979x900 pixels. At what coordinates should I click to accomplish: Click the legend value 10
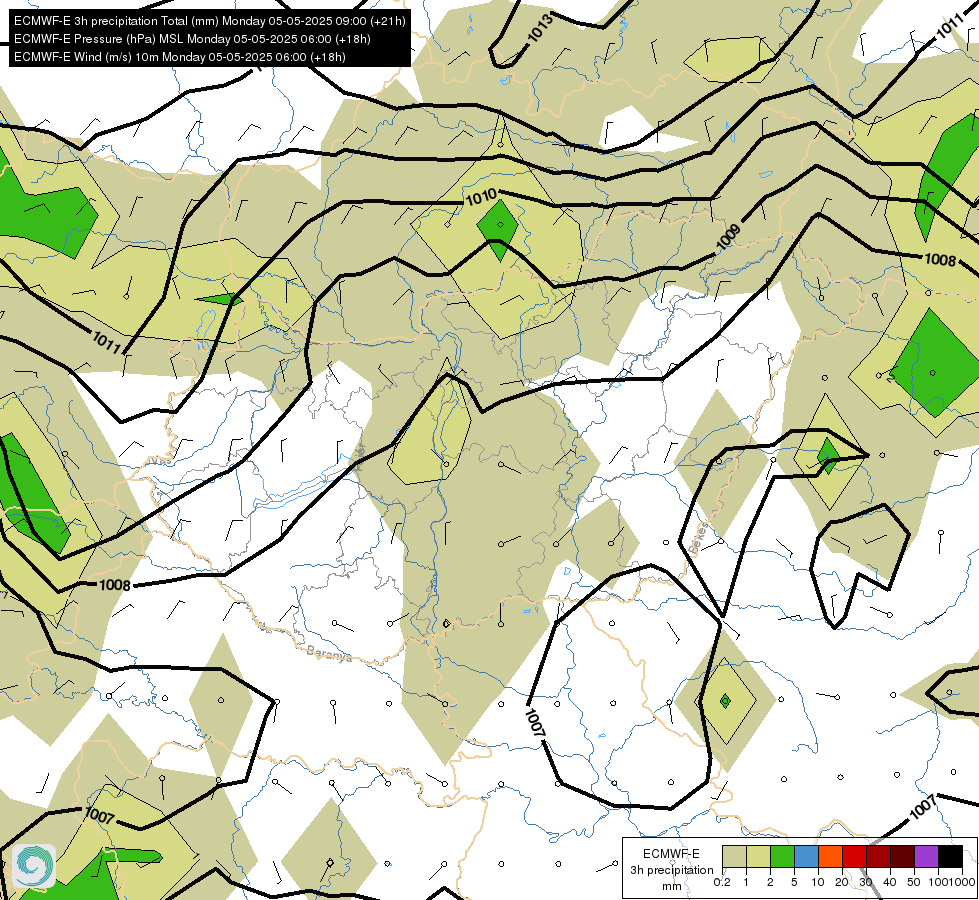[x=818, y=882]
